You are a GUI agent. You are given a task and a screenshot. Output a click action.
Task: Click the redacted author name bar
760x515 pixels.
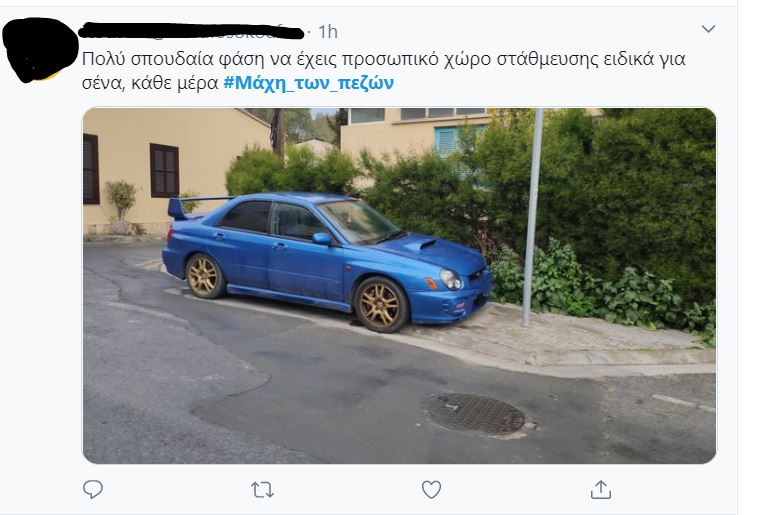(x=191, y=31)
